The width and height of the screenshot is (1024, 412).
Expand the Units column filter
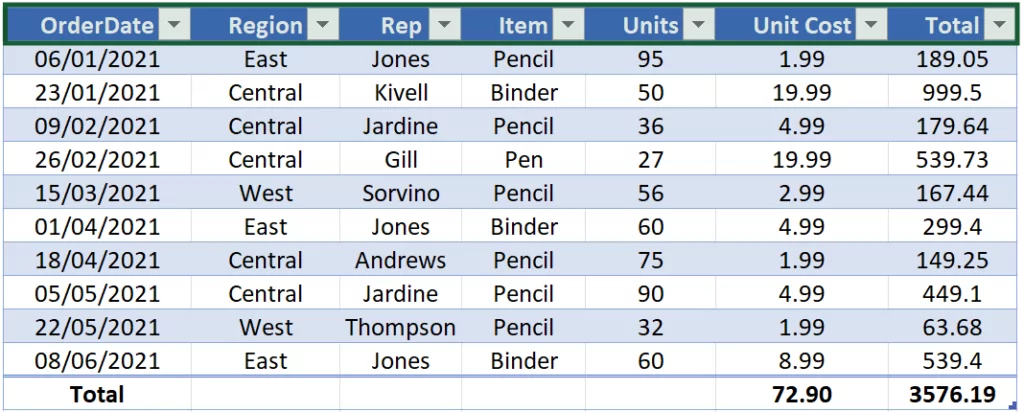pyautogui.click(x=699, y=26)
